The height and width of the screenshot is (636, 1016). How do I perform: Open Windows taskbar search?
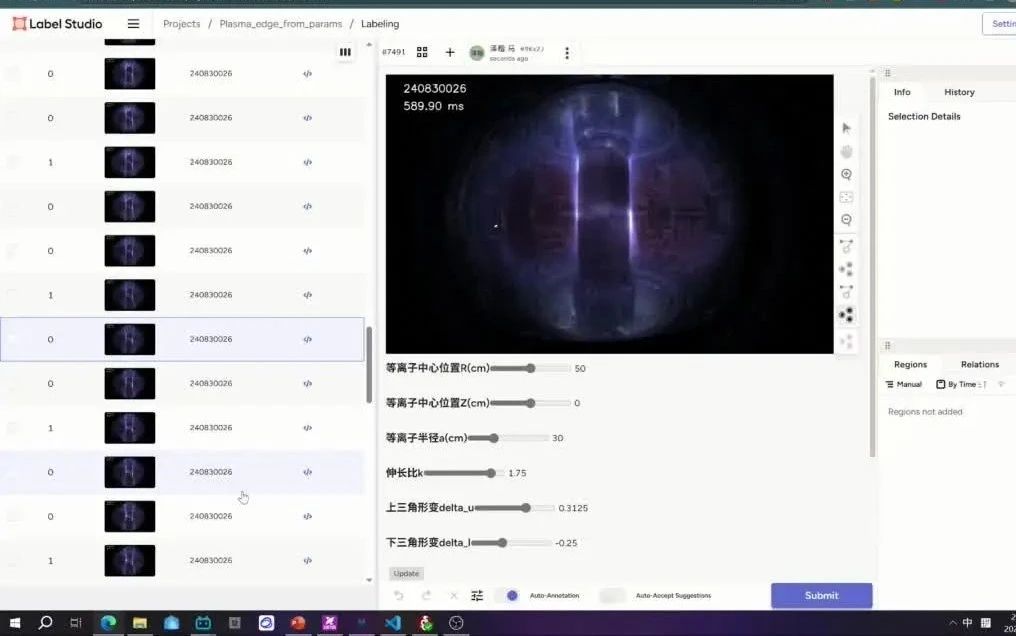(x=45, y=623)
